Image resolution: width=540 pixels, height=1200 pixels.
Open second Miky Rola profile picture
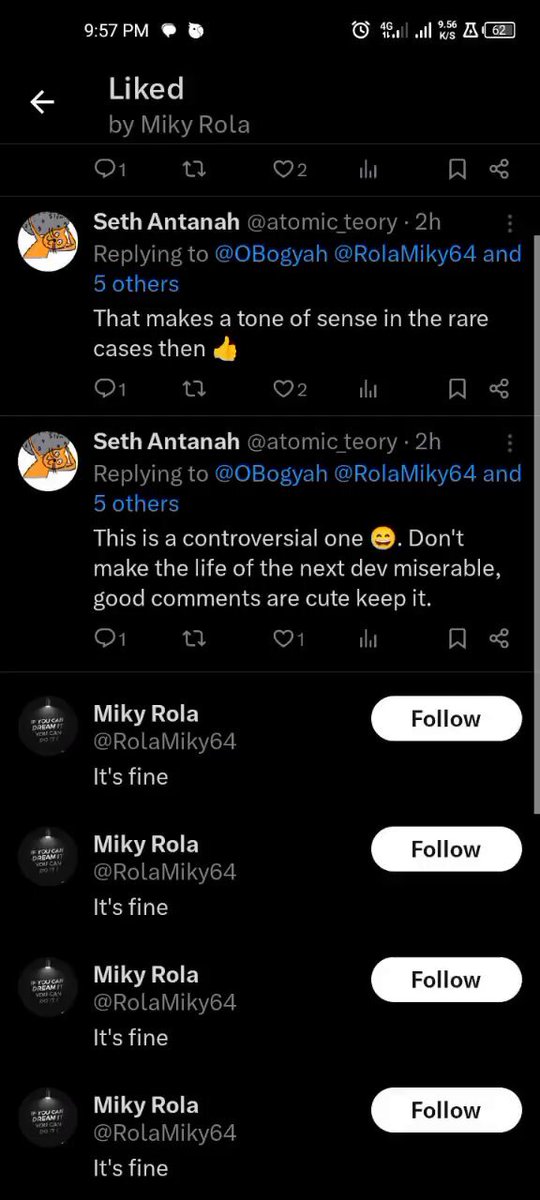point(49,857)
